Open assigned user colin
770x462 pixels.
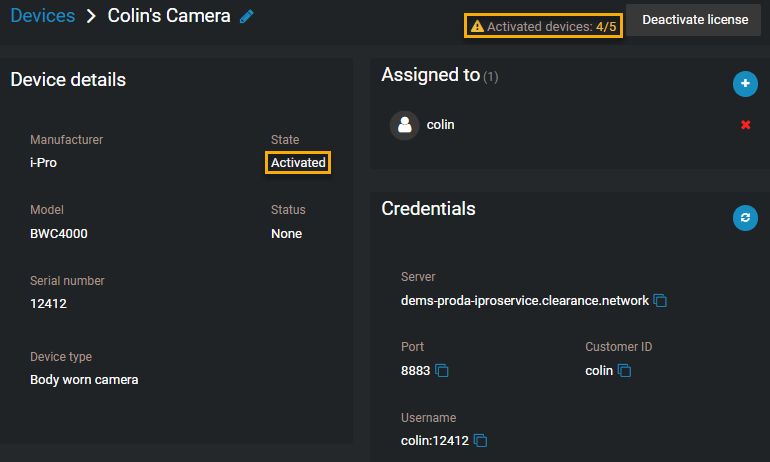[x=440, y=125]
